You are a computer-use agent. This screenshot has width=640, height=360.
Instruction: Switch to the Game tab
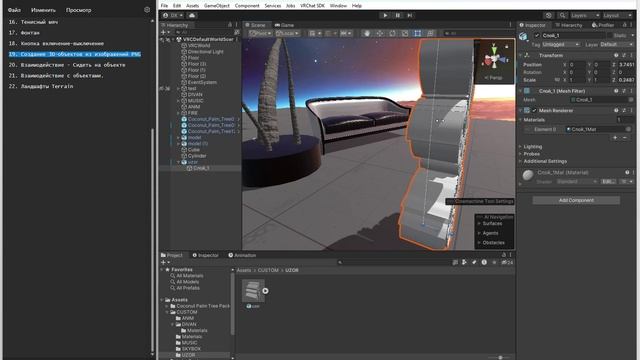284,25
